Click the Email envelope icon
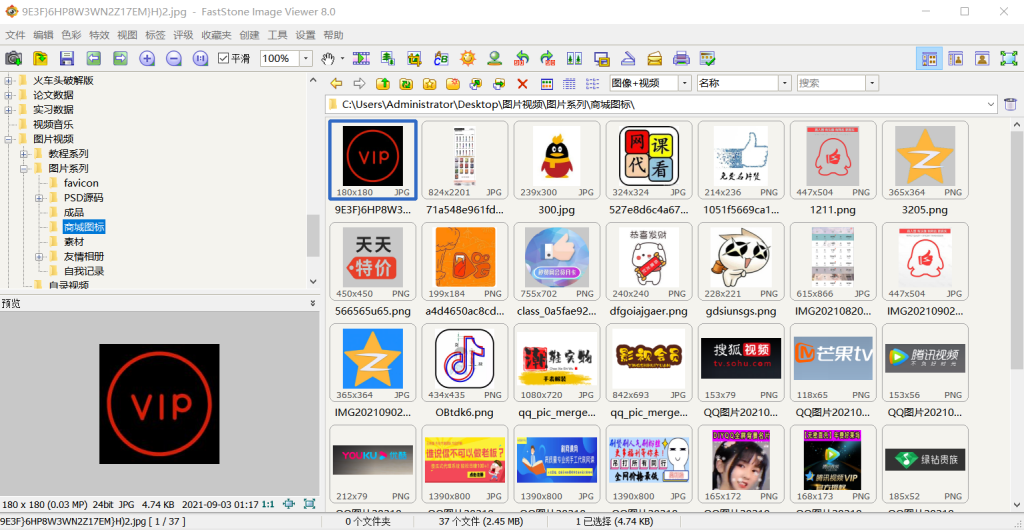1024x530 pixels. [654, 59]
